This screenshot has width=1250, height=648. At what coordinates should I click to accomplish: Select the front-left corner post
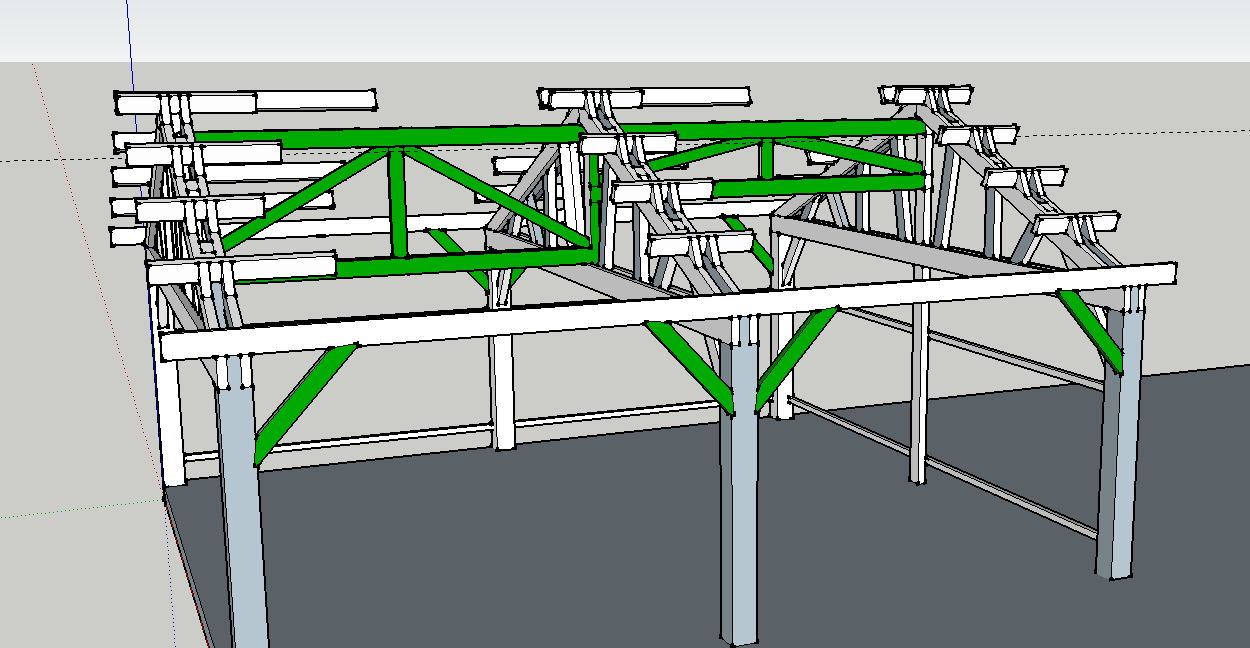(x=241, y=520)
